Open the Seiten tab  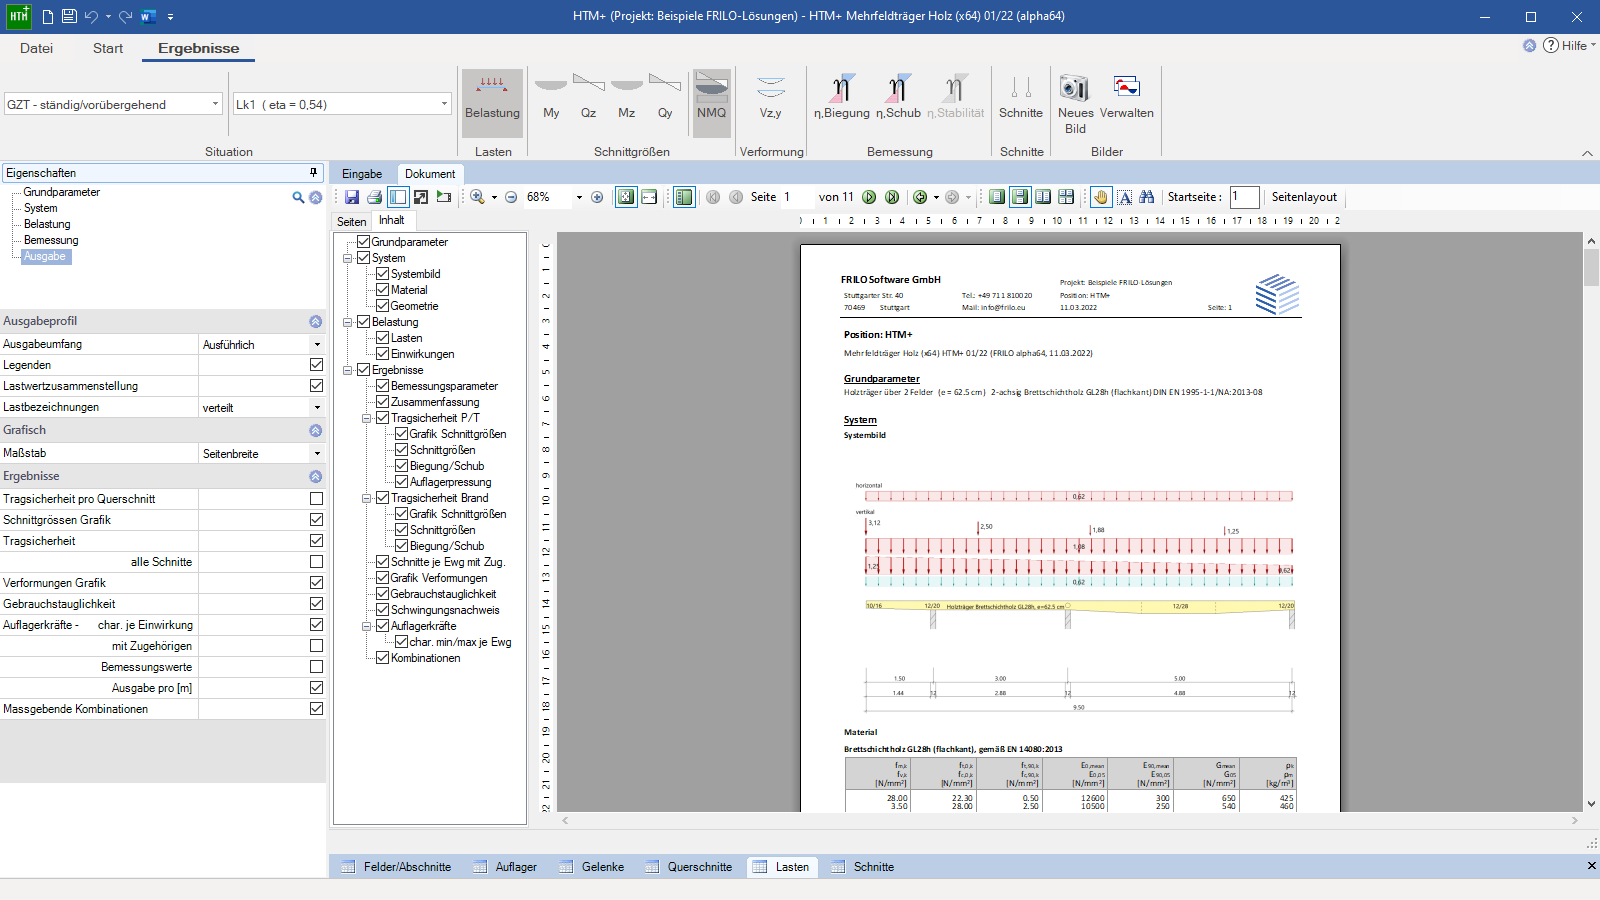pyautogui.click(x=351, y=222)
